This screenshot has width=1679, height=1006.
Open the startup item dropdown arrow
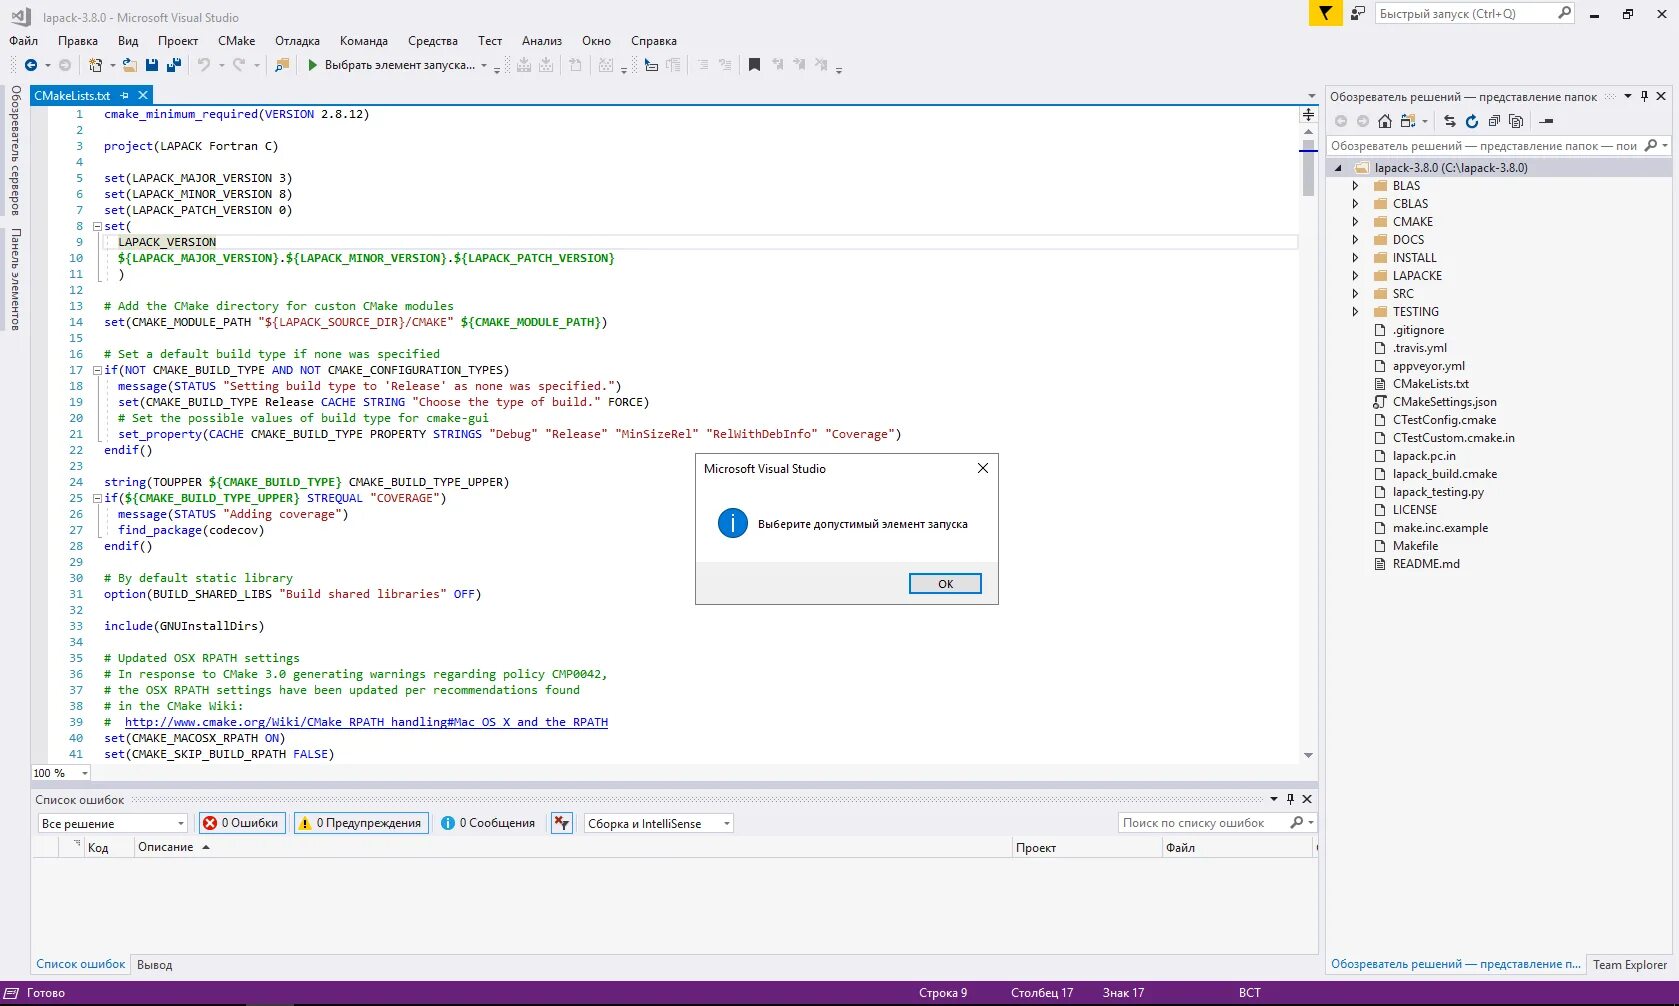[484, 66]
